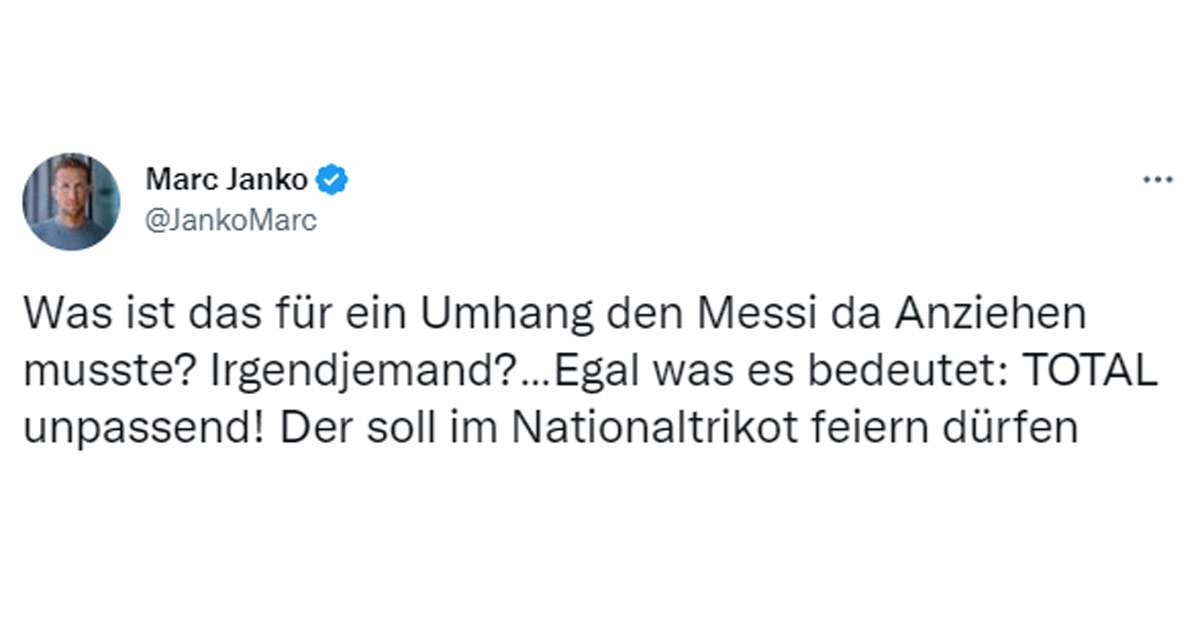Select the word TOTAL in the tweet text

pos(1092,372)
